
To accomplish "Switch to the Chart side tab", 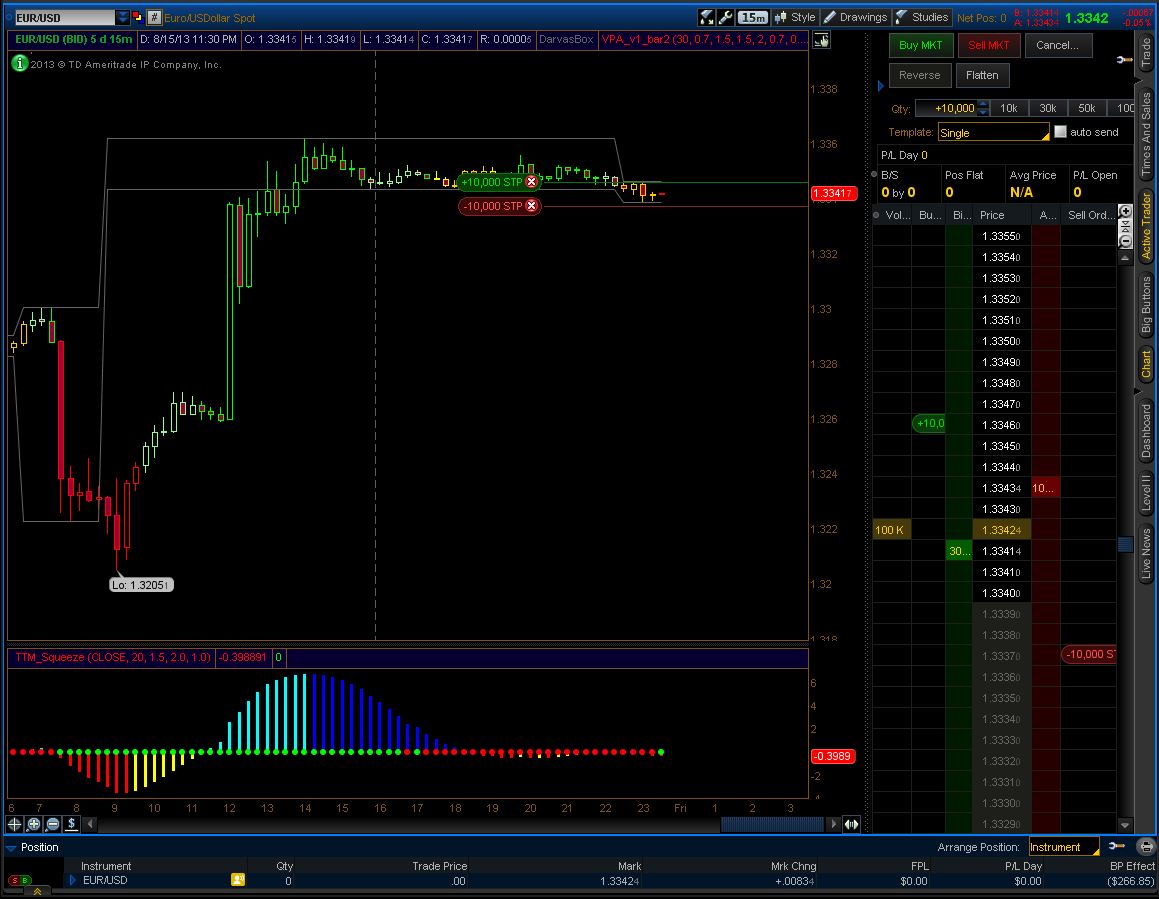I will [x=1146, y=364].
